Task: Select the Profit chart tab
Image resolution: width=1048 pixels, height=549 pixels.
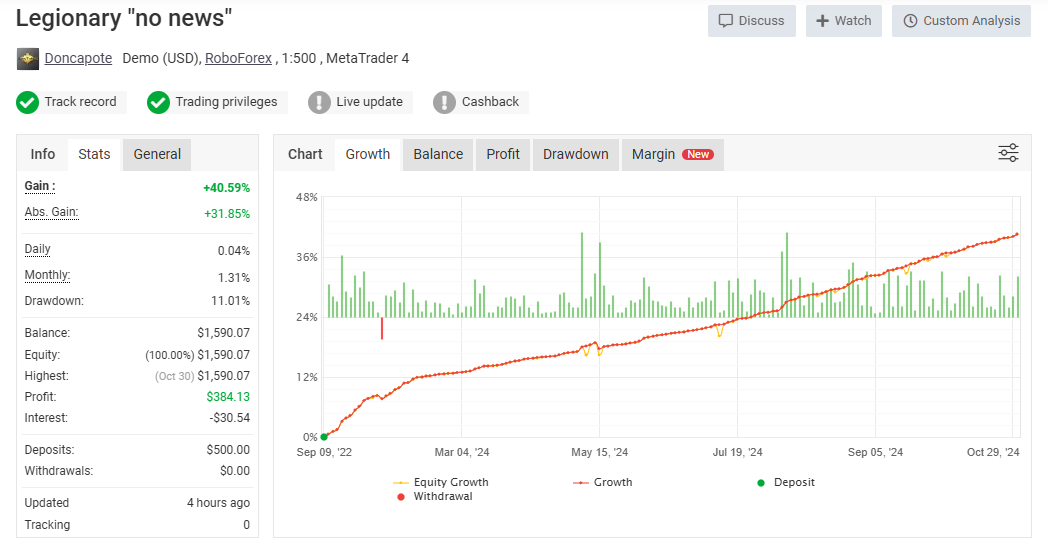Action: 503,154
